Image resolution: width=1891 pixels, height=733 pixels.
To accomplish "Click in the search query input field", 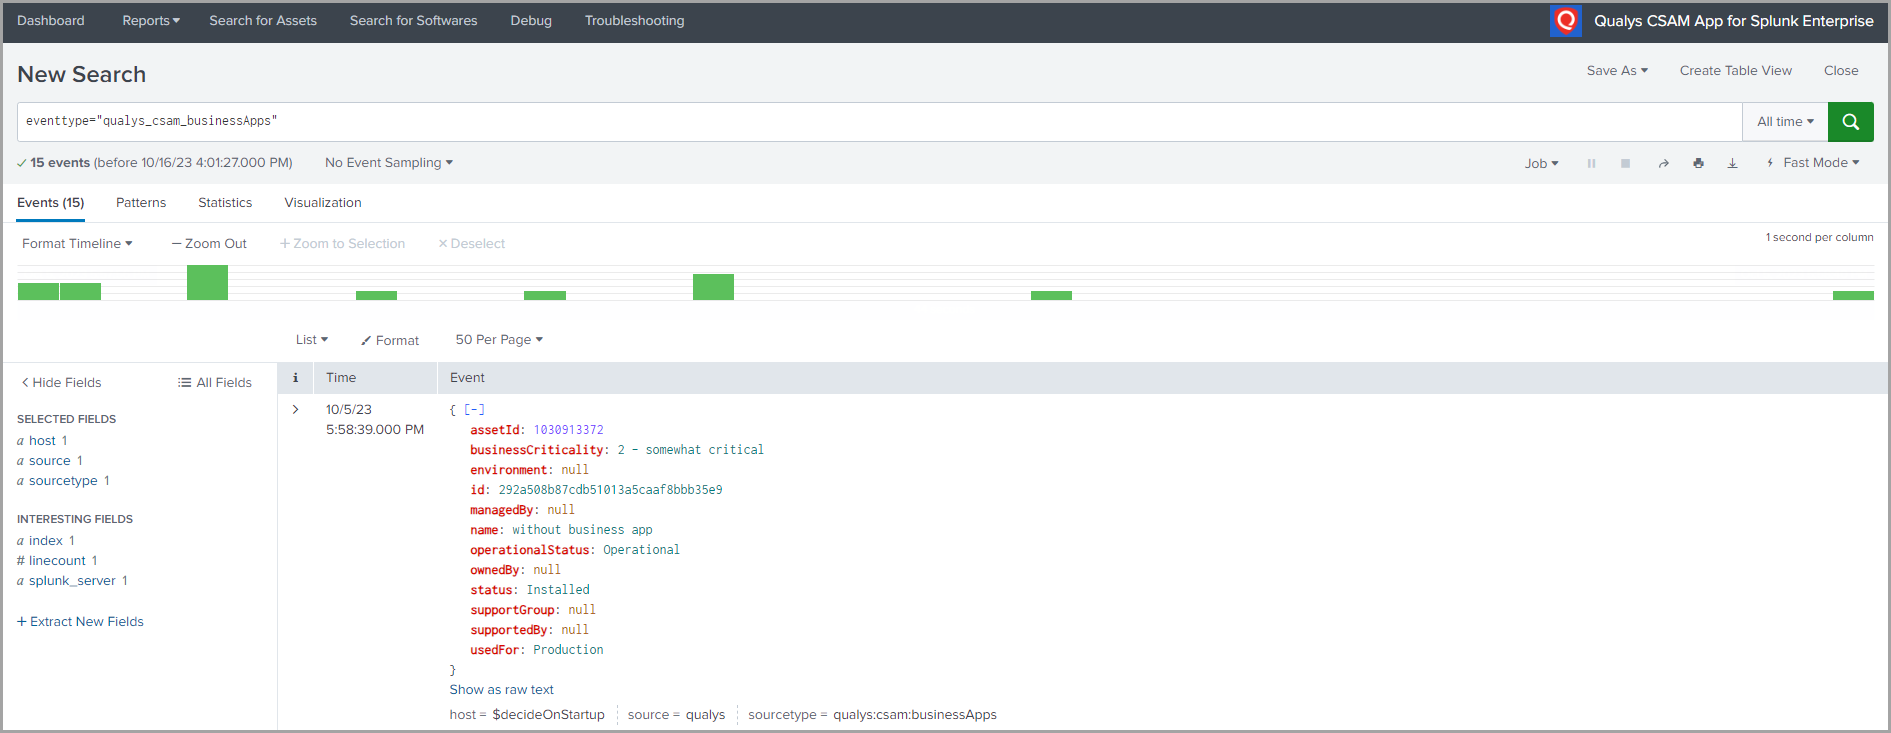I will (879, 122).
